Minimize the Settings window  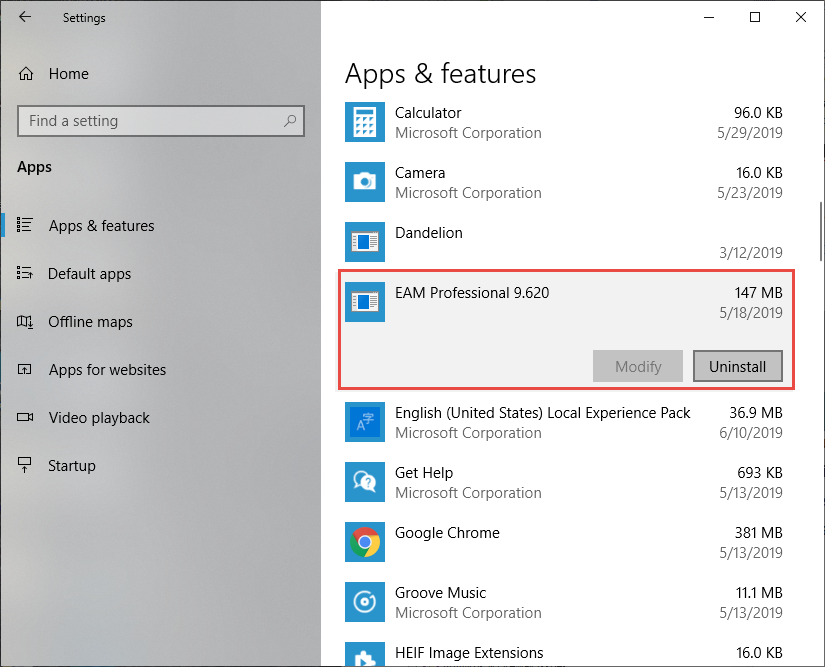pyautogui.click(x=709, y=17)
